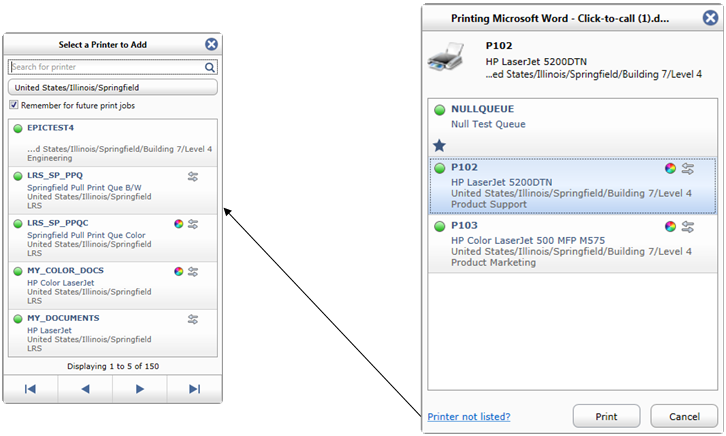This screenshot has height=436, width=726.
Task: Click the Cancel button
Action: pyautogui.click(x=684, y=416)
